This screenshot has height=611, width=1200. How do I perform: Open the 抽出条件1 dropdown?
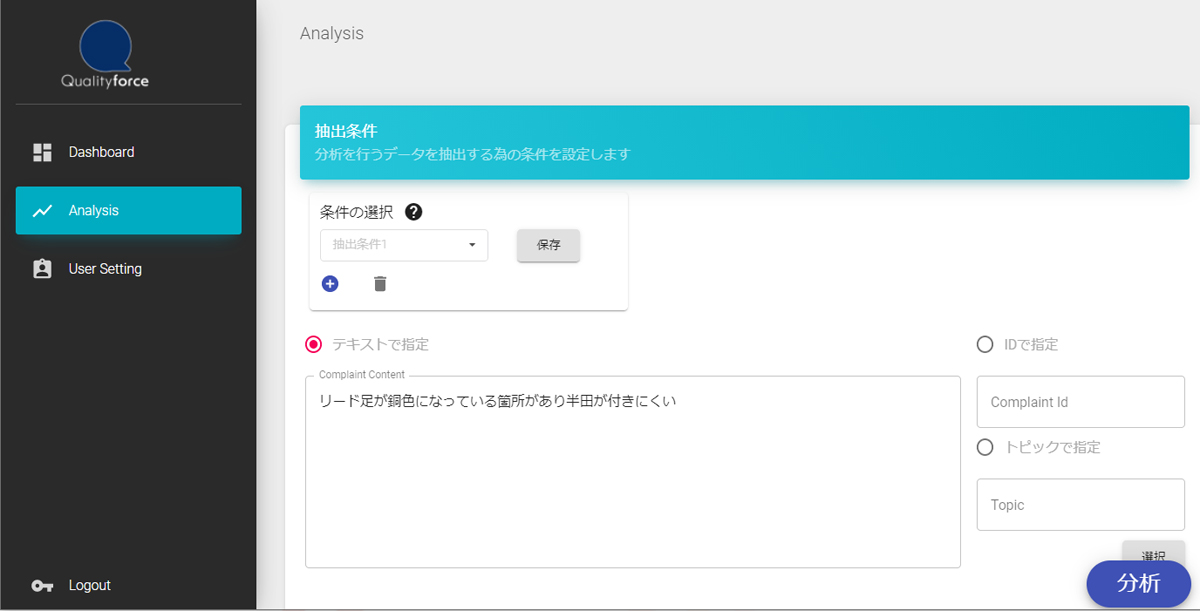(x=404, y=245)
